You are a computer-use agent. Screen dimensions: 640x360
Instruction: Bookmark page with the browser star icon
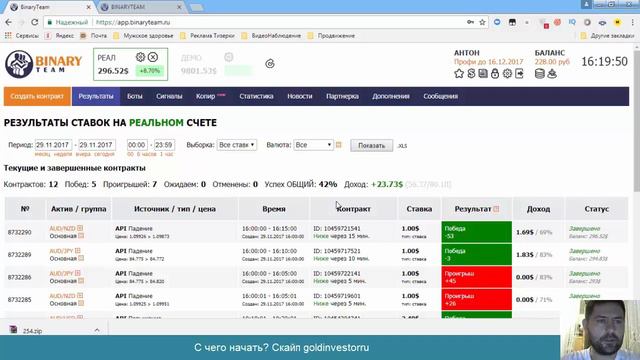point(482,22)
